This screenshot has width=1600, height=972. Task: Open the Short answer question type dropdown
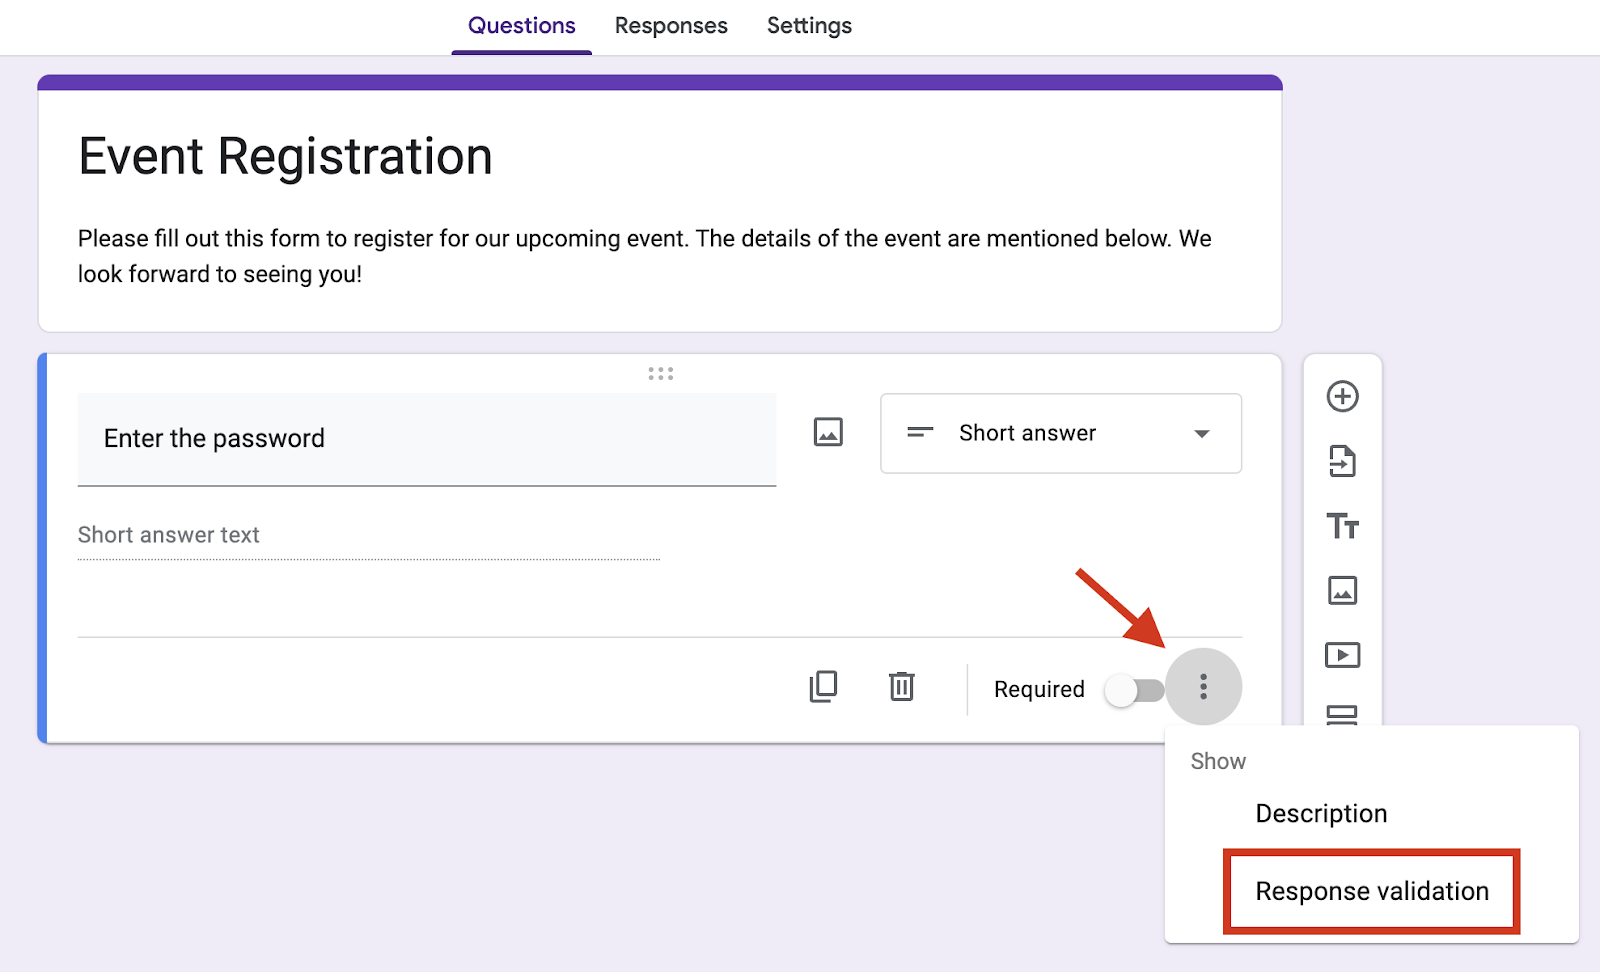click(1061, 433)
